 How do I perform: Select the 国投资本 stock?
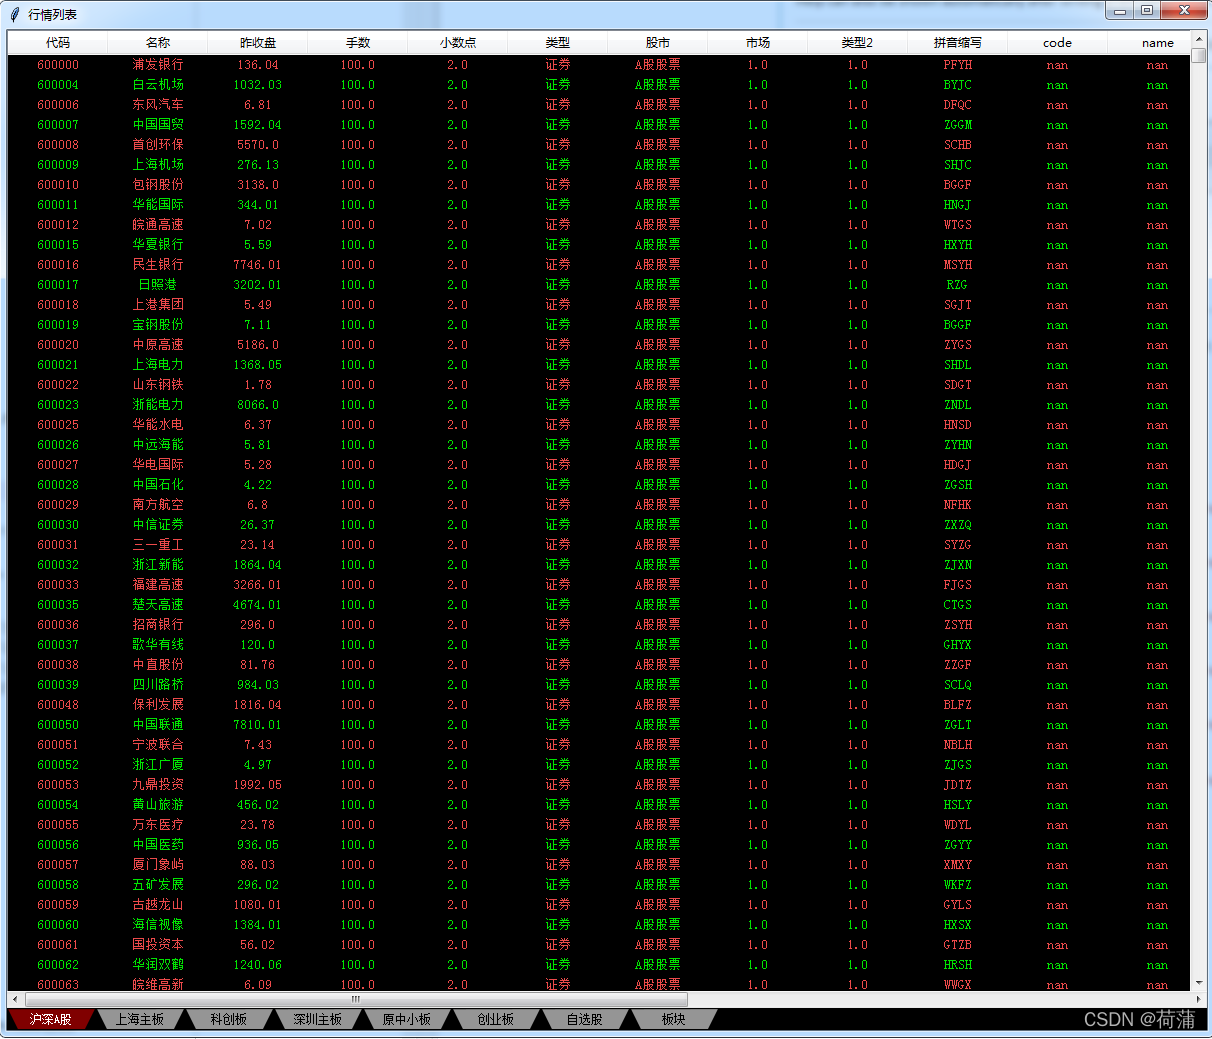pyautogui.click(x=158, y=945)
